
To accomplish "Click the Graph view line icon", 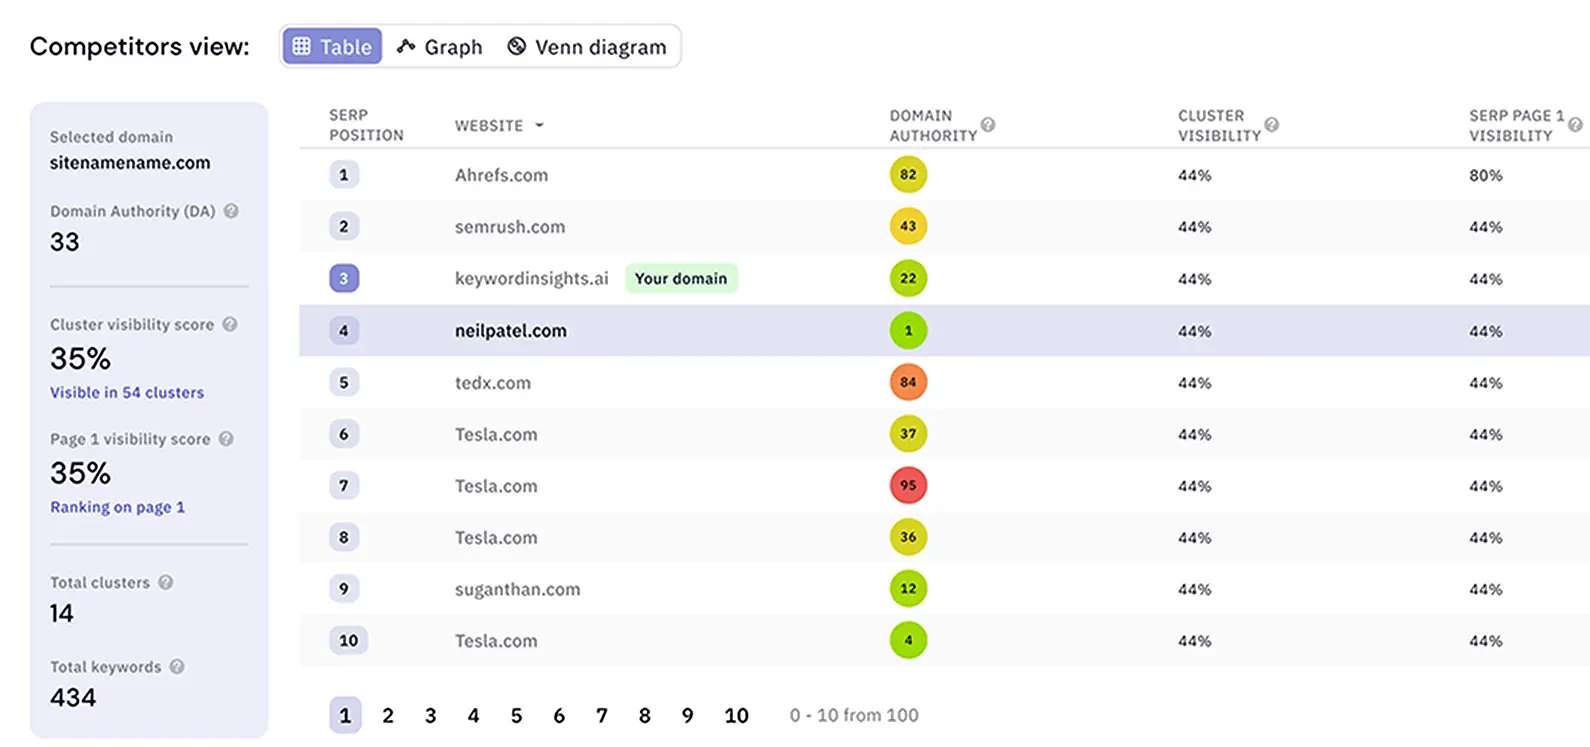I will click(x=406, y=46).
